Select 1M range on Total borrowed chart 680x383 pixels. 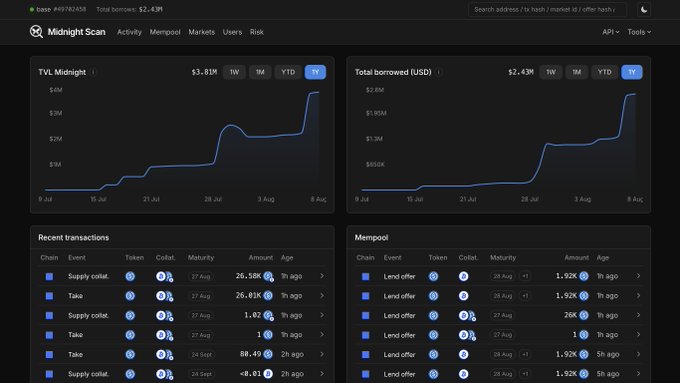(576, 72)
